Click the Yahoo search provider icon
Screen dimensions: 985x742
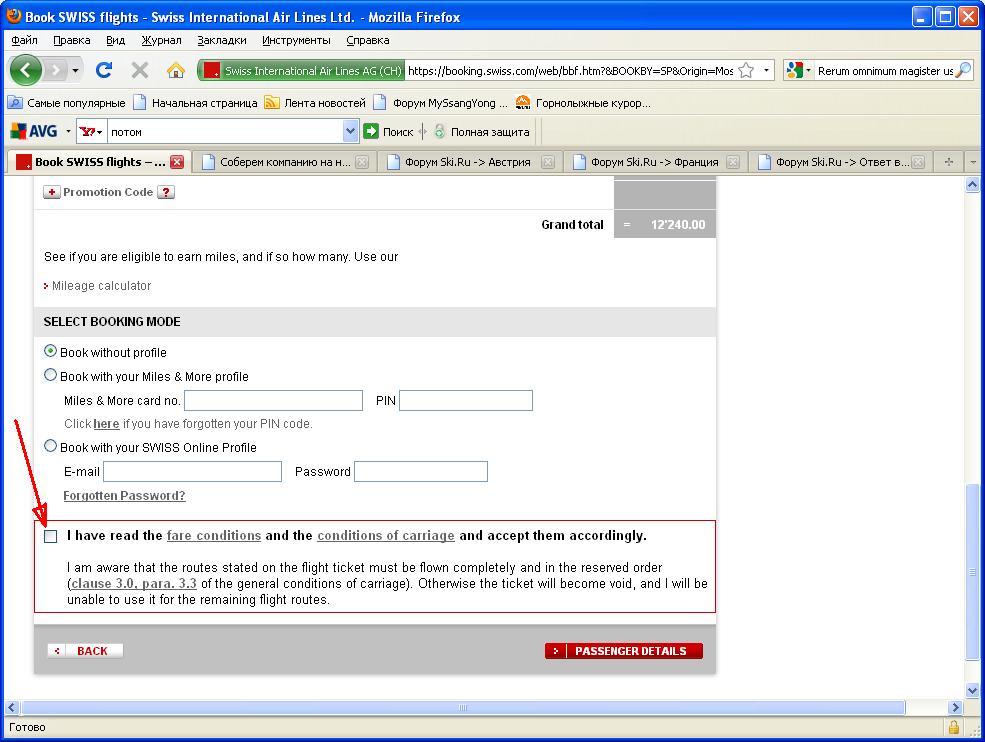pos(87,132)
